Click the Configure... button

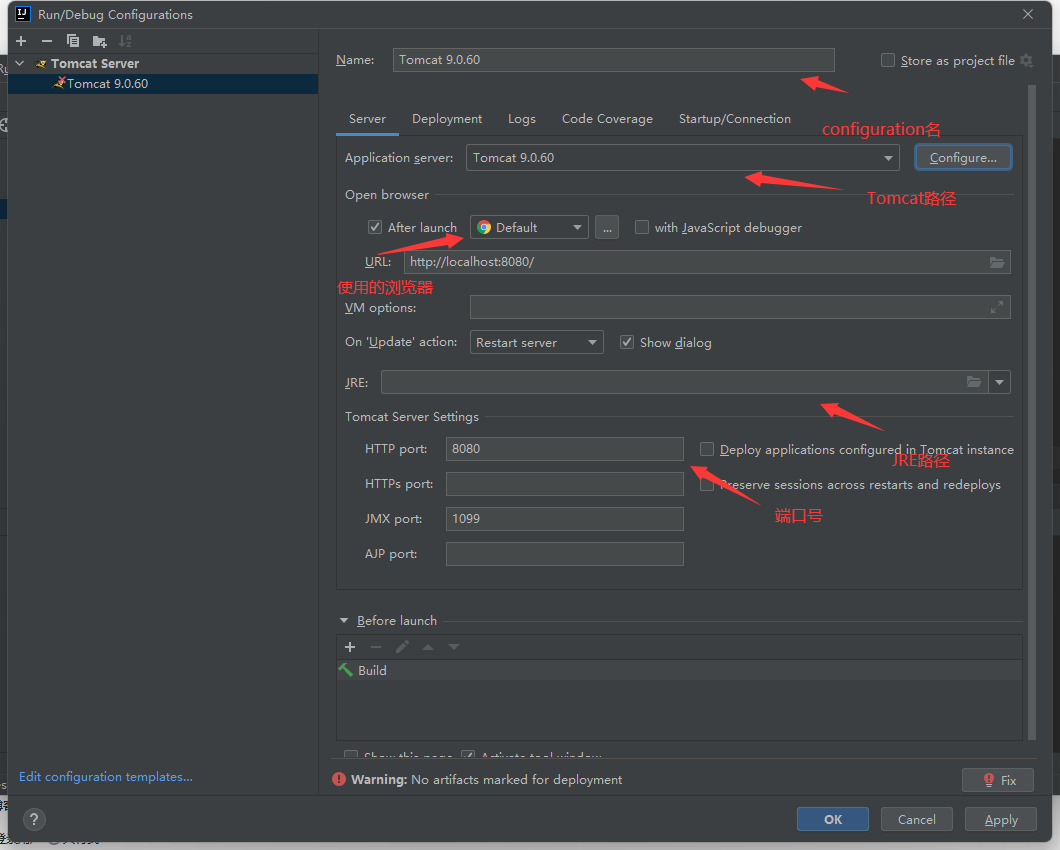962,158
